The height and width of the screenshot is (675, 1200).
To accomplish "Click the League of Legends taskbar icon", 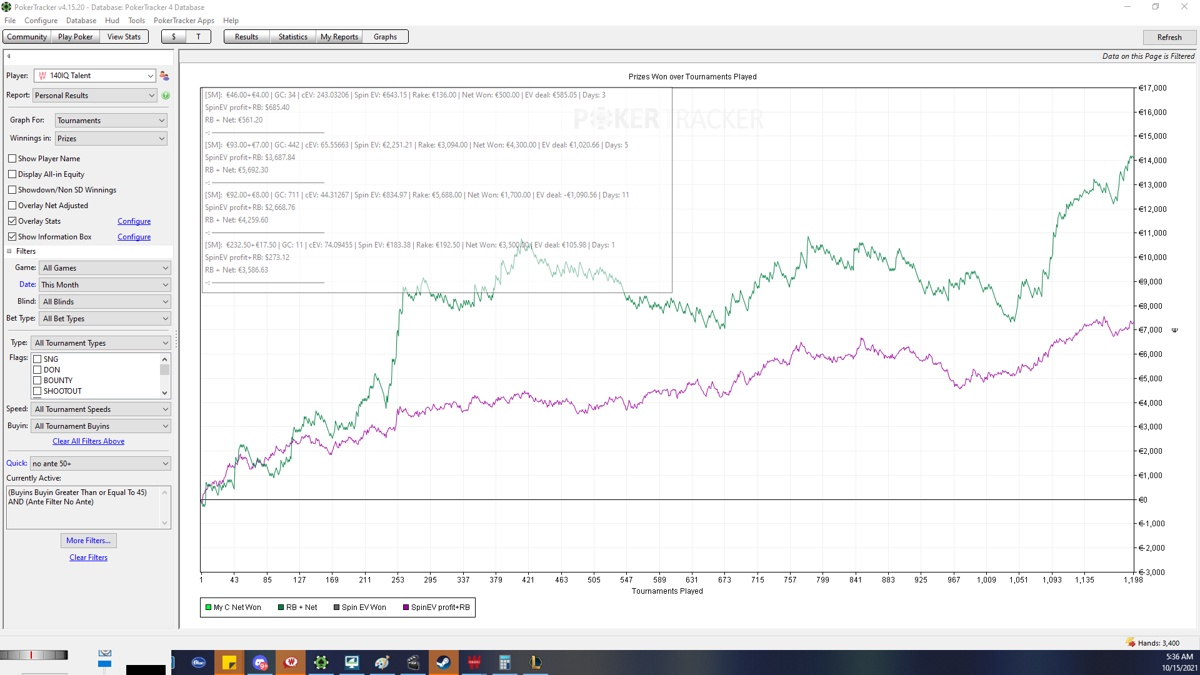I will click(x=536, y=662).
